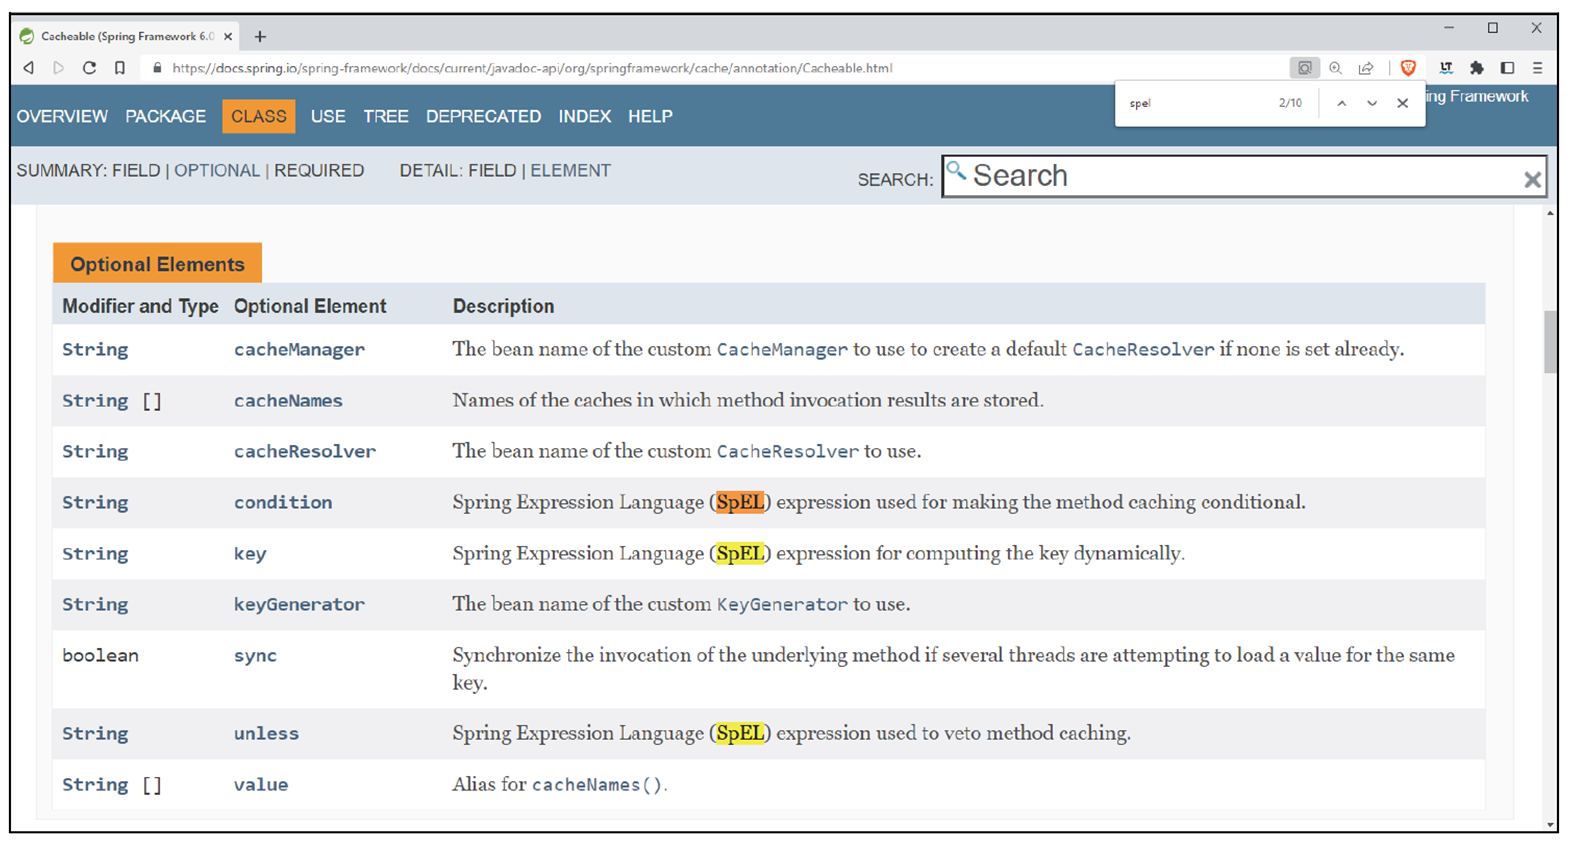Open the cacheResolver element link
Image resolution: width=1571 pixels, height=845 pixels.
[x=305, y=451]
